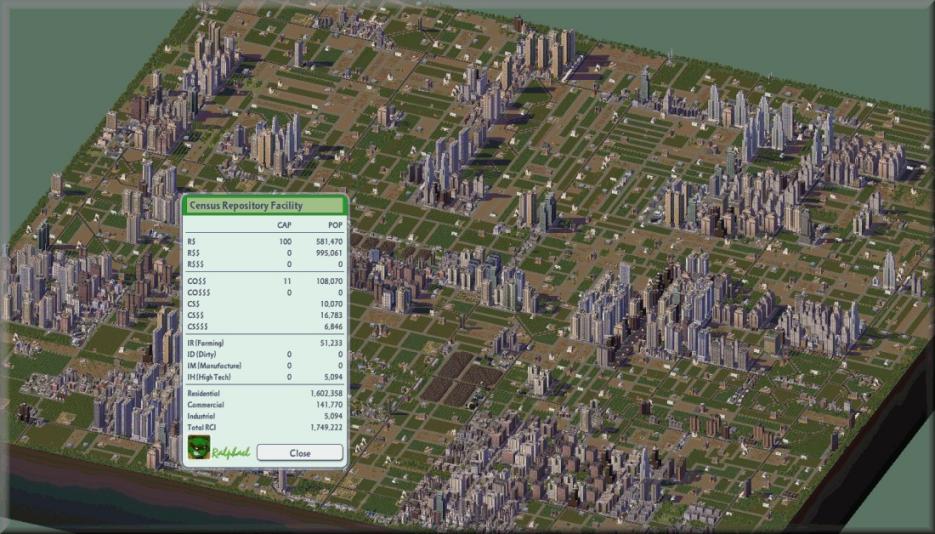This screenshot has height=534, width=935.
Task: Select the Residential total 1,602,358
Action: pos(326,393)
